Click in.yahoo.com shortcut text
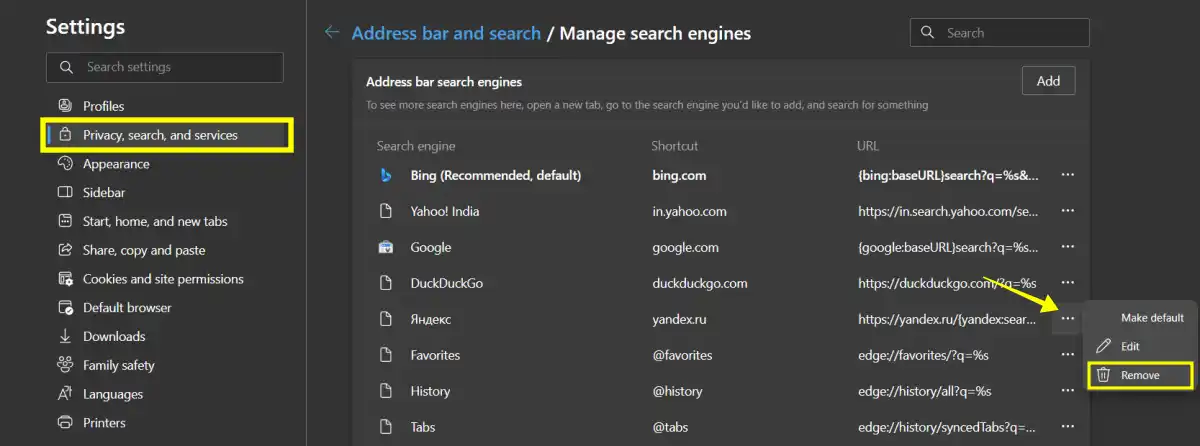Viewport: 1200px width, 446px height. (x=689, y=211)
